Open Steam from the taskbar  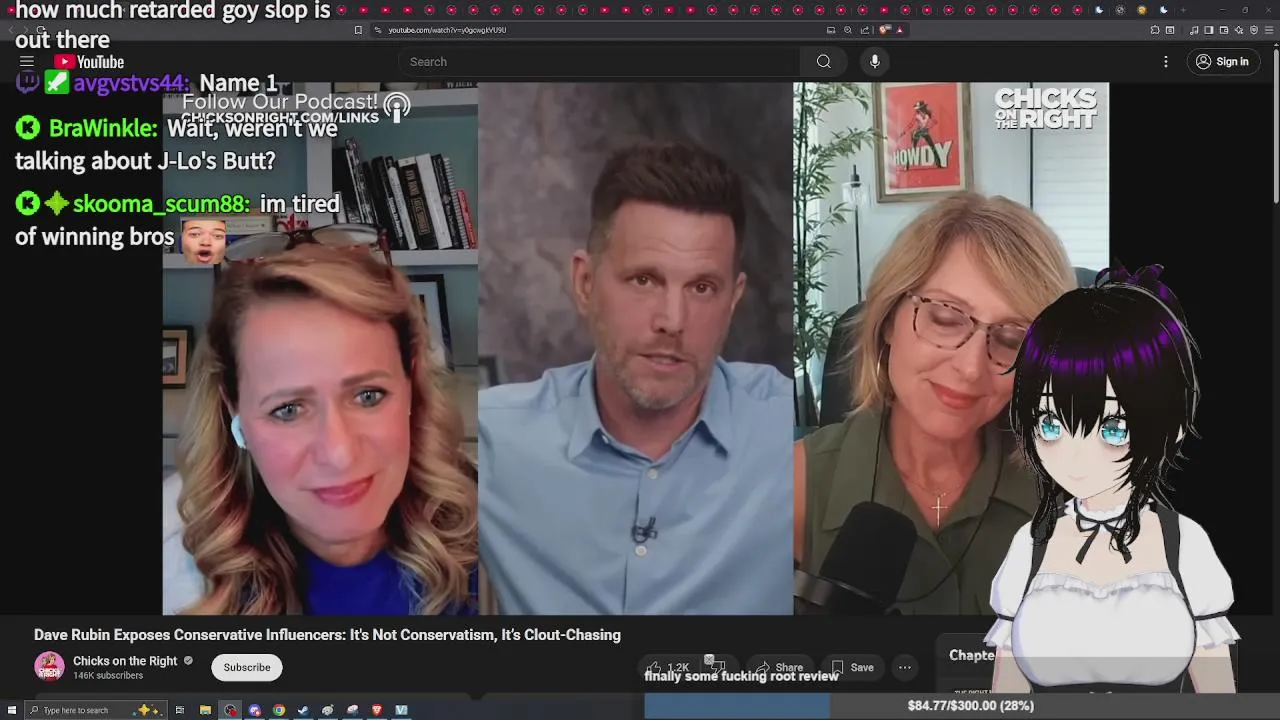click(x=303, y=710)
